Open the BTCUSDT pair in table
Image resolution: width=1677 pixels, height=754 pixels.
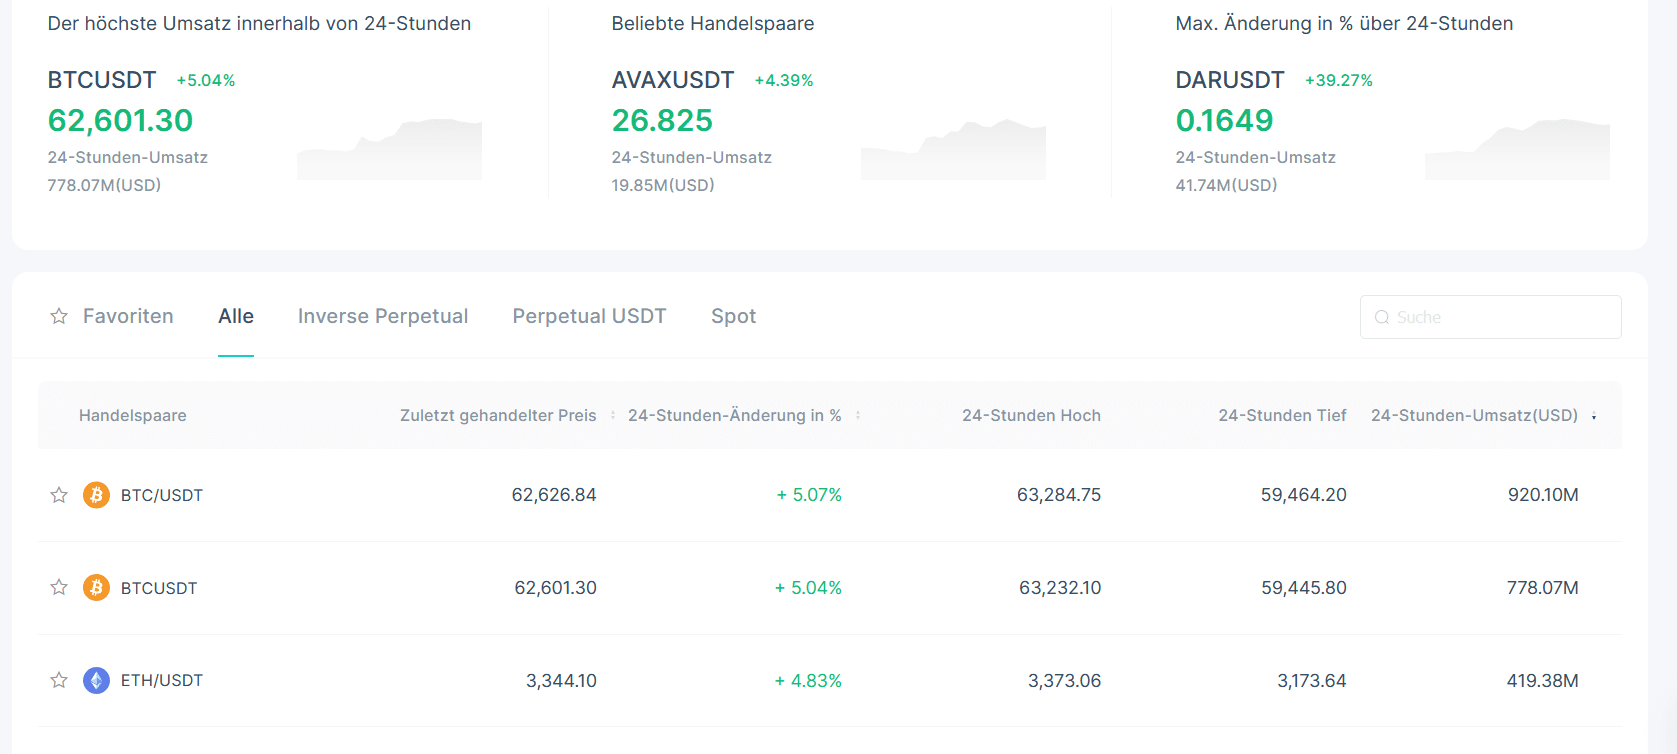(159, 588)
